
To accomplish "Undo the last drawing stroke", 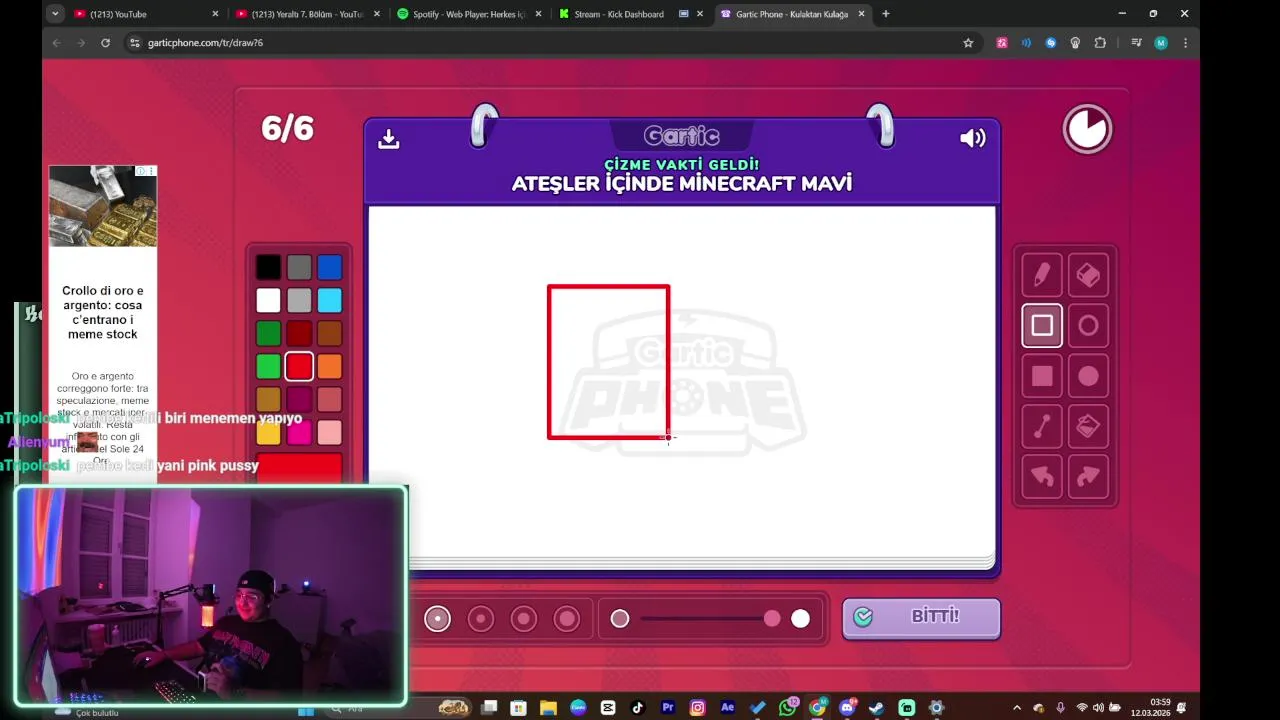I will click(1042, 478).
